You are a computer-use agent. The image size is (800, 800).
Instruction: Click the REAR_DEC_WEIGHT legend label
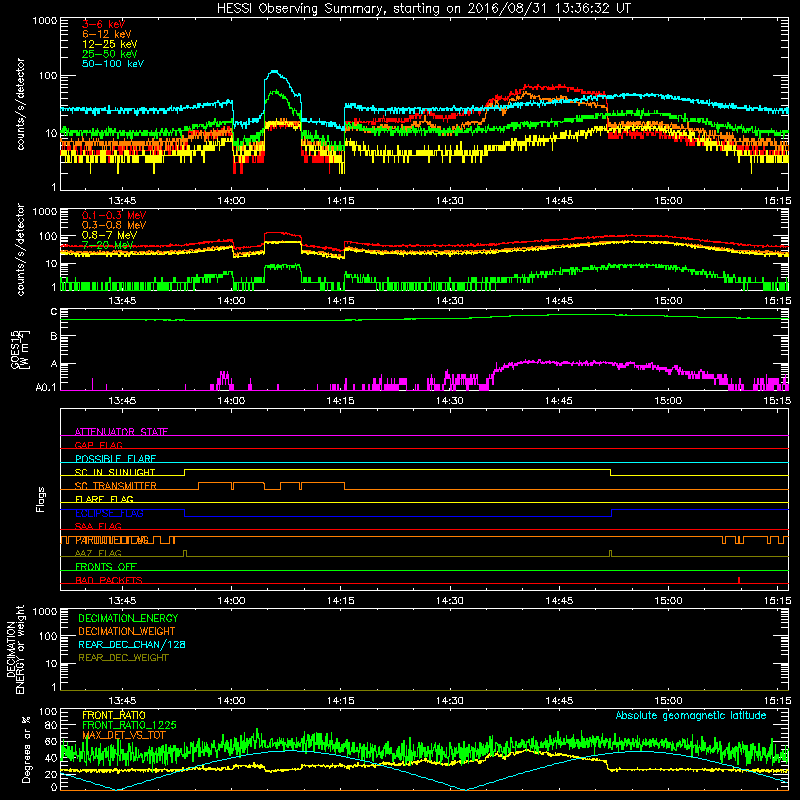pyautogui.click(x=123, y=658)
